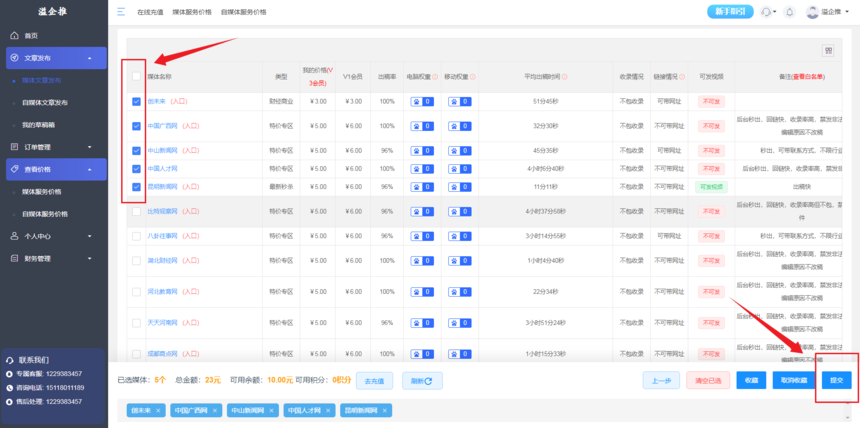
Task: Open 在线充值 in the top menu
Action: (150, 12)
